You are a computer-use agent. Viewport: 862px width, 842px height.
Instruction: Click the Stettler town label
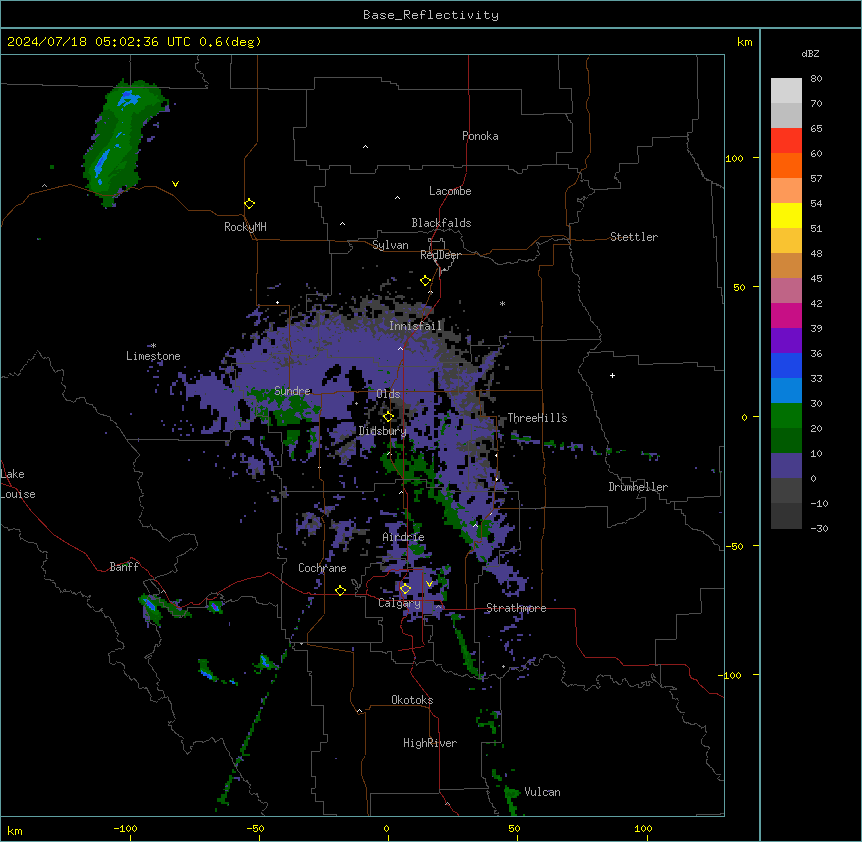click(x=634, y=237)
